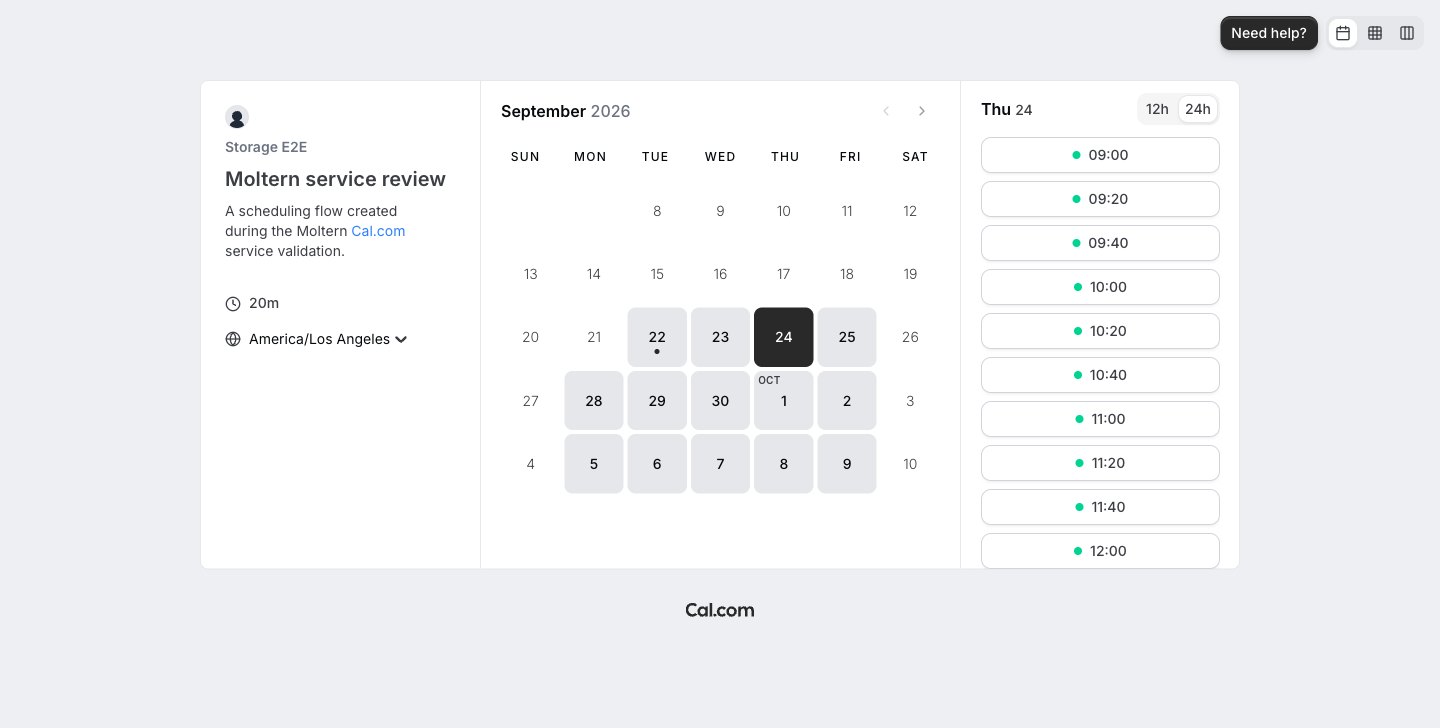This screenshot has height=728, width=1440.
Task: Switch to column view icon
Action: tap(1407, 33)
